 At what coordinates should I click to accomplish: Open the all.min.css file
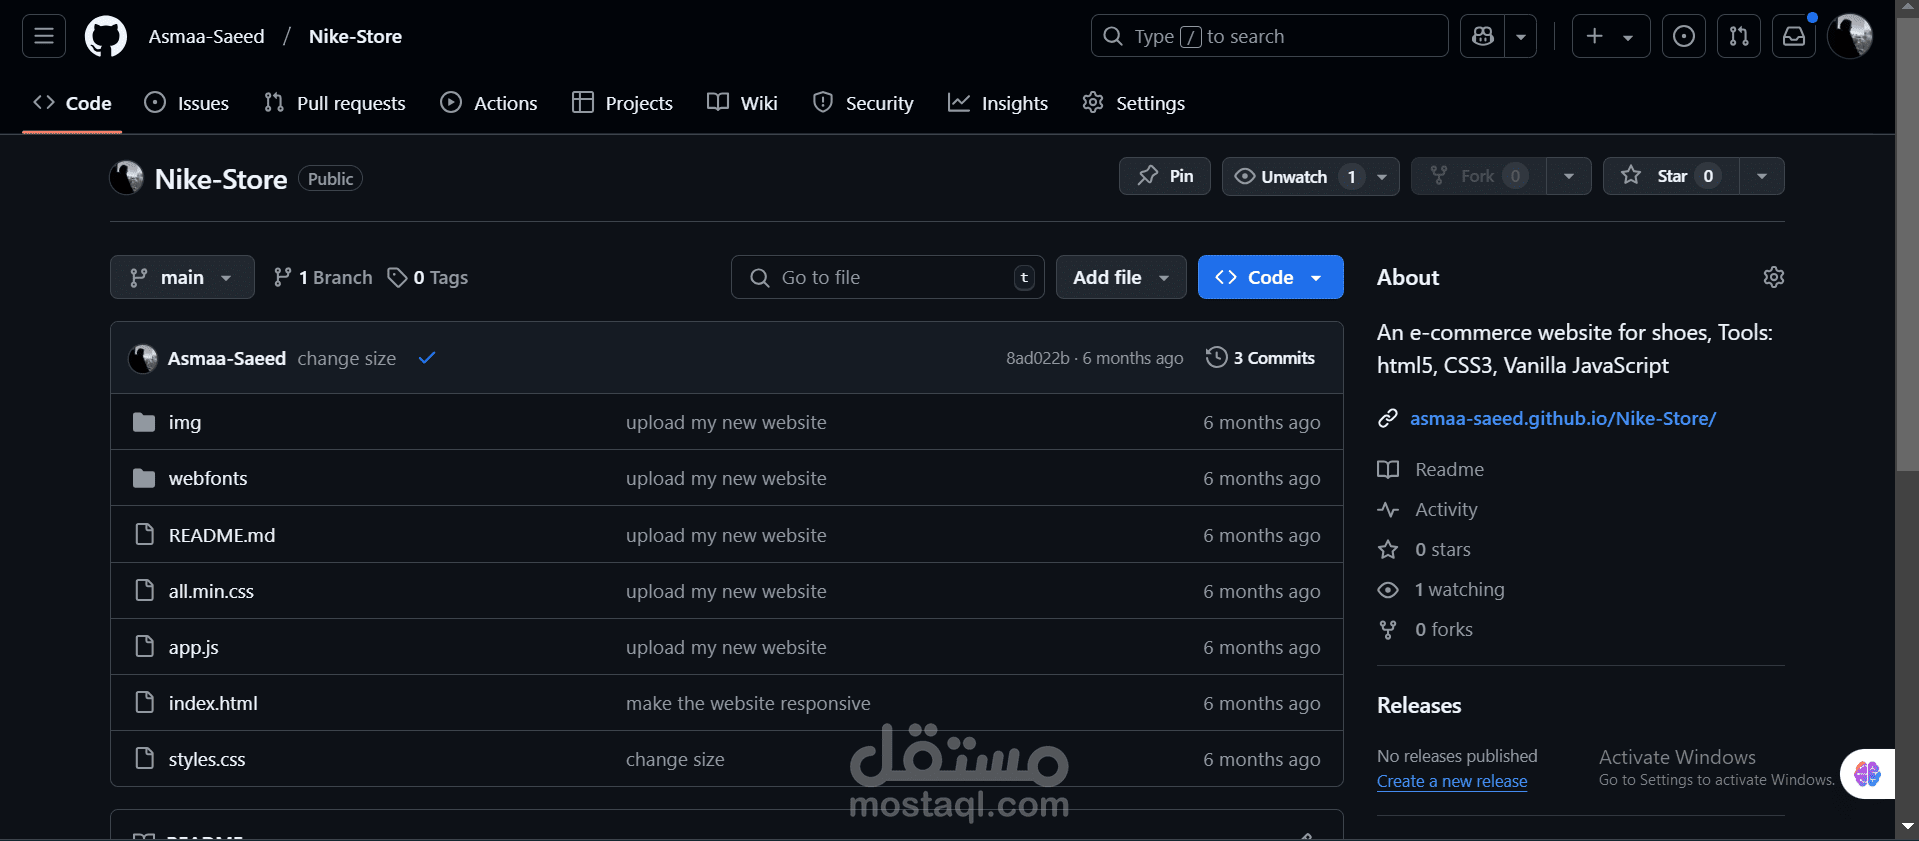click(211, 591)
